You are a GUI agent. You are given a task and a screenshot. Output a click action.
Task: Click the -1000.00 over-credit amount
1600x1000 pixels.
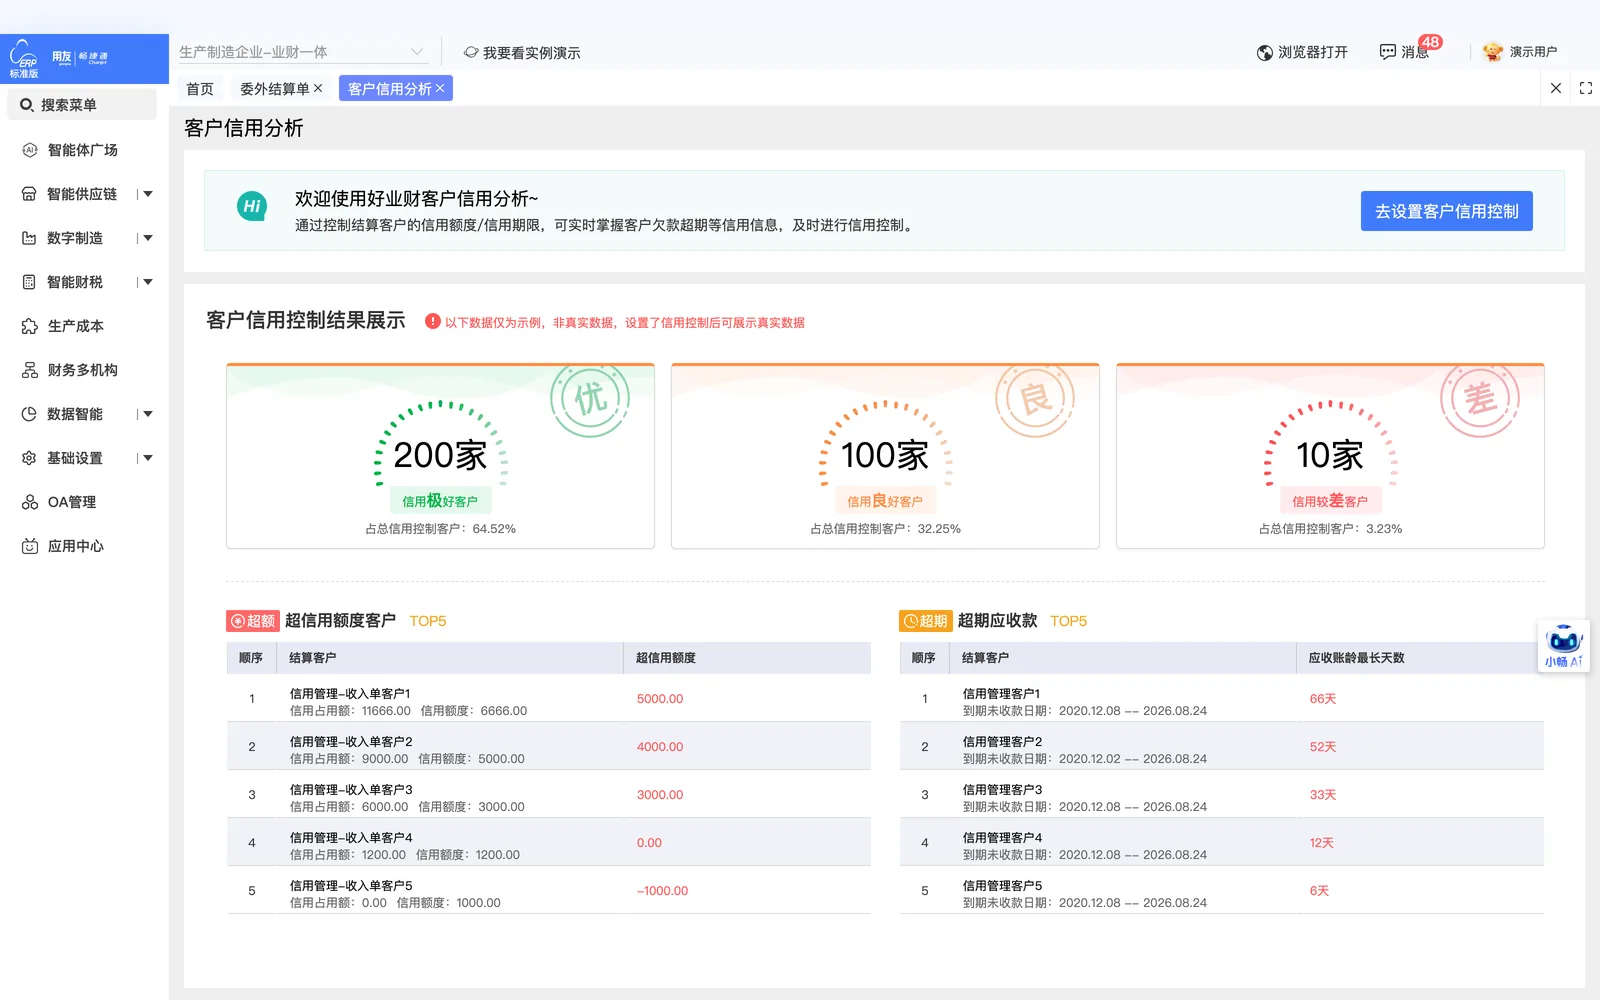[662, 891]
